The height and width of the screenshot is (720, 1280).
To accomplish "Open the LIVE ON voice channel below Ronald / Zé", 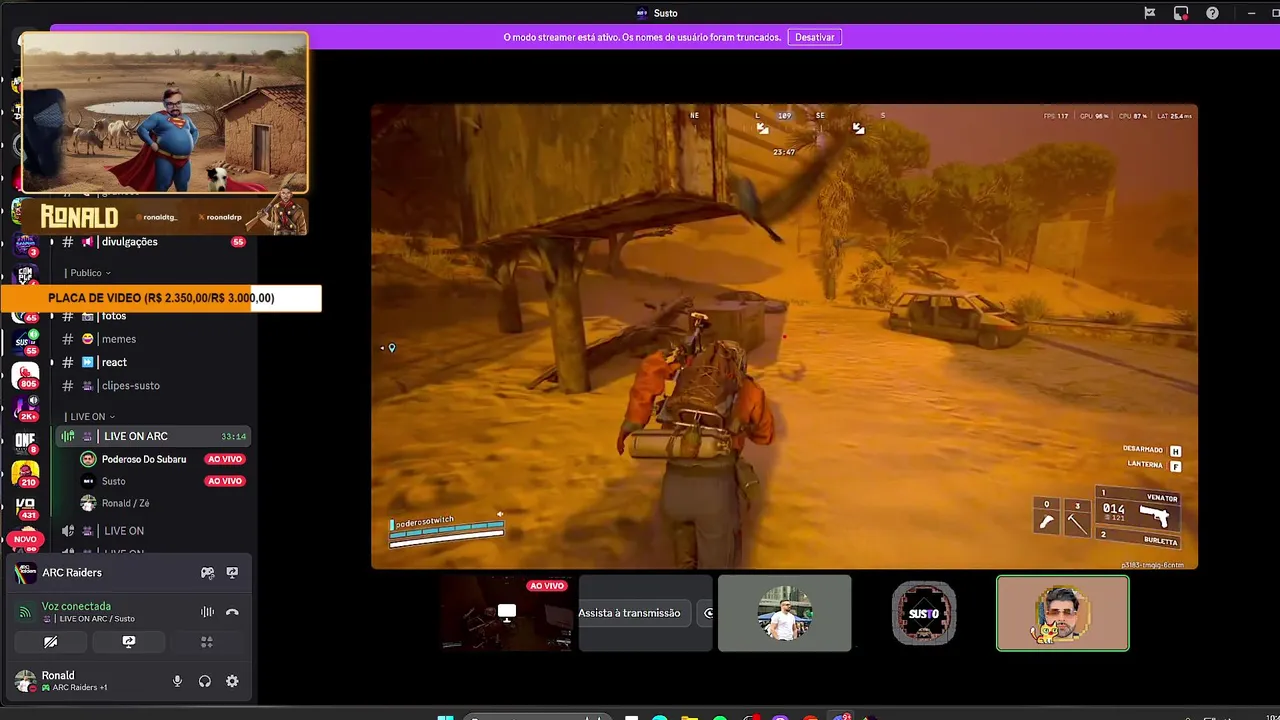I will [152, 531].
